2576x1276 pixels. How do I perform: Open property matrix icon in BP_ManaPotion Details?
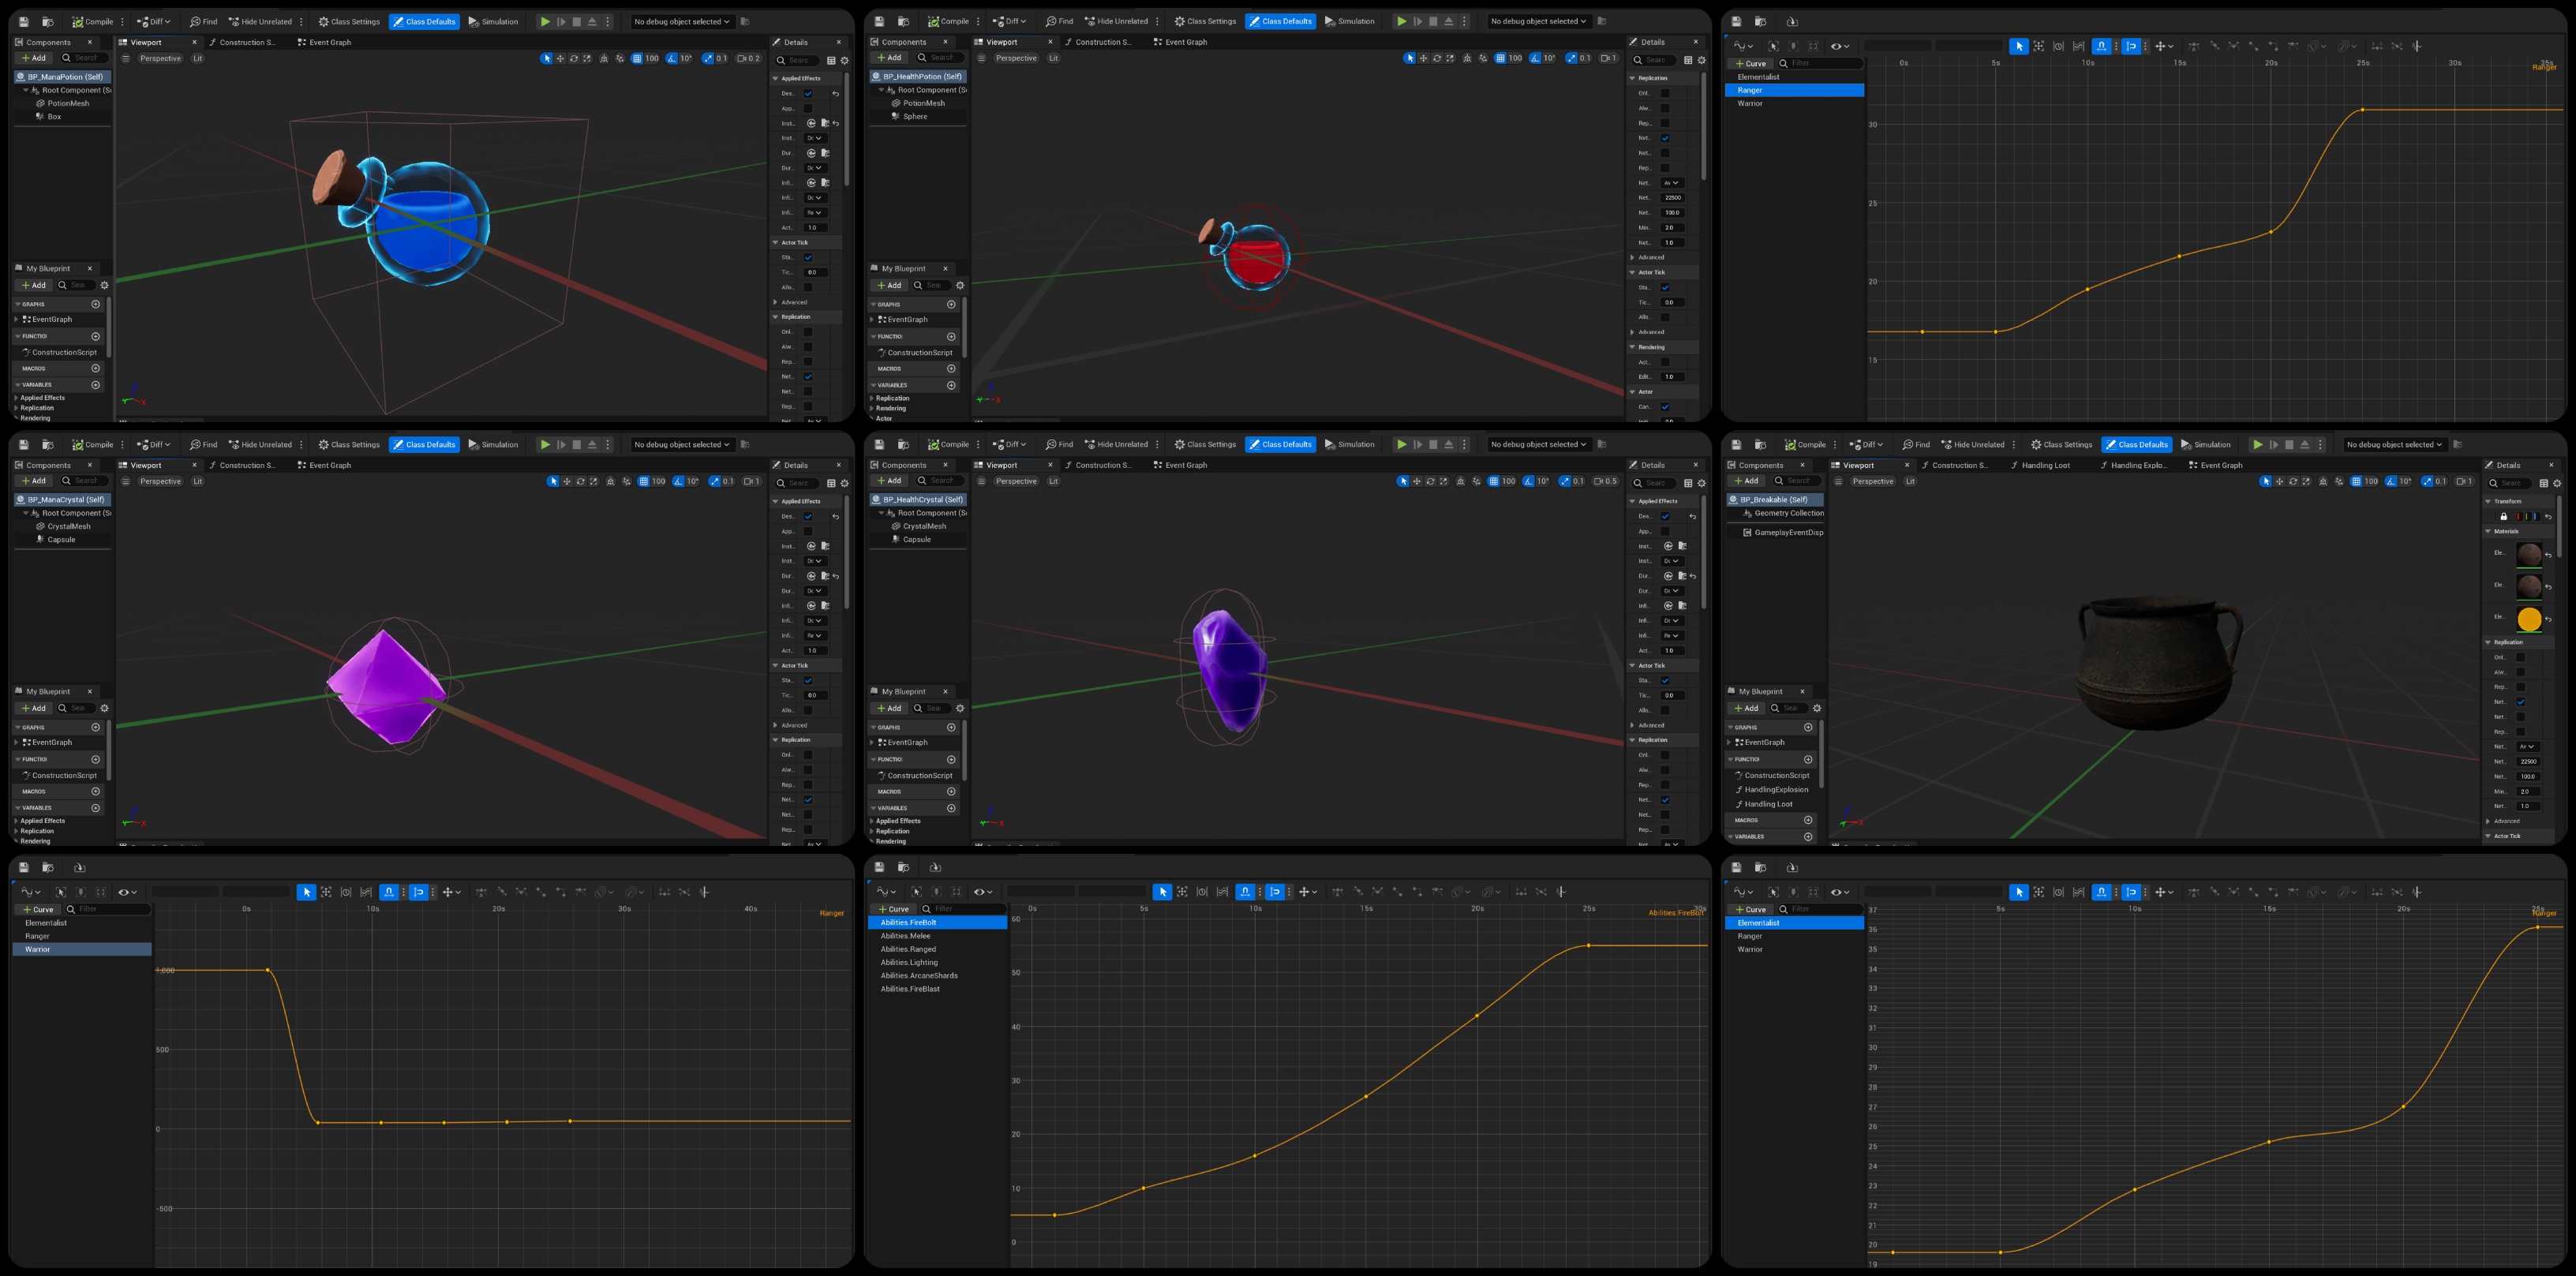point(831,60)
